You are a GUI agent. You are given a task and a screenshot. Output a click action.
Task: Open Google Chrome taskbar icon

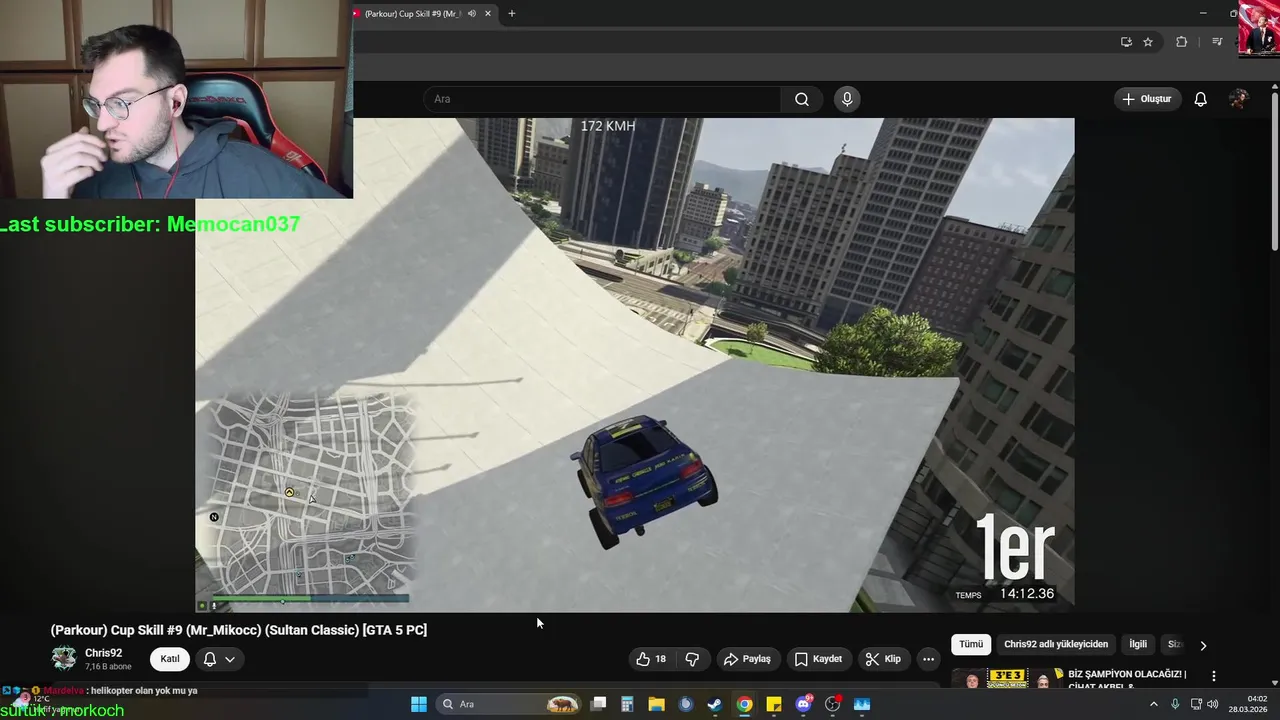[x=745, y=704]
